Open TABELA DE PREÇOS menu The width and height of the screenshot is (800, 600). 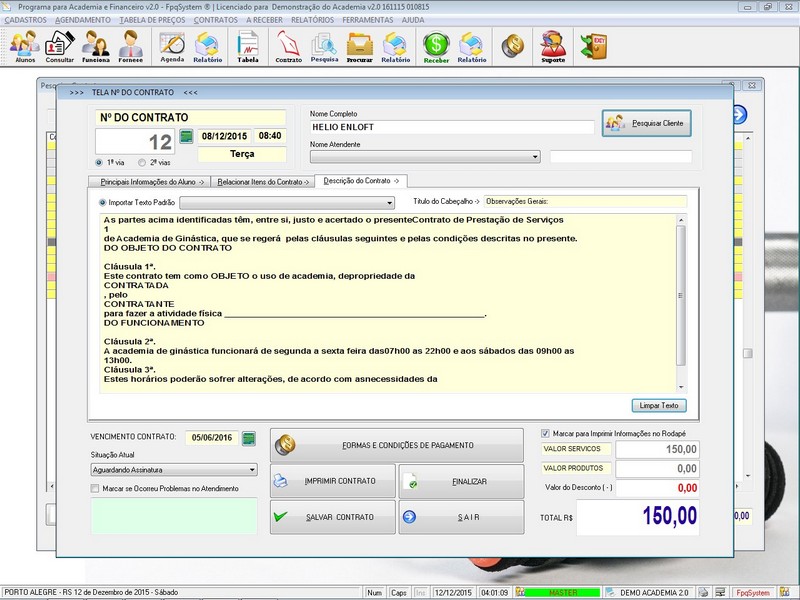tap(152, 20)
